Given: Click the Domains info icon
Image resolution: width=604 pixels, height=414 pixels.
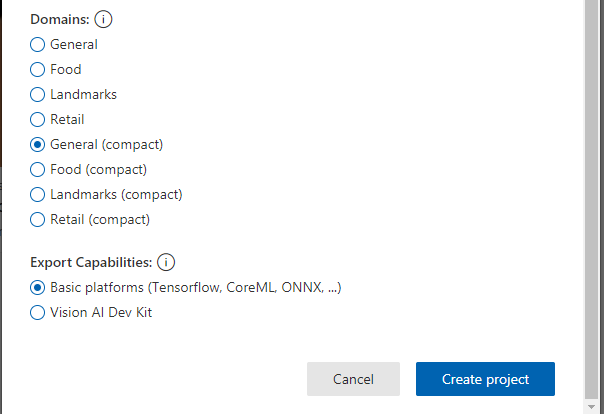Looking at the screenshot, I should (104, 19).
